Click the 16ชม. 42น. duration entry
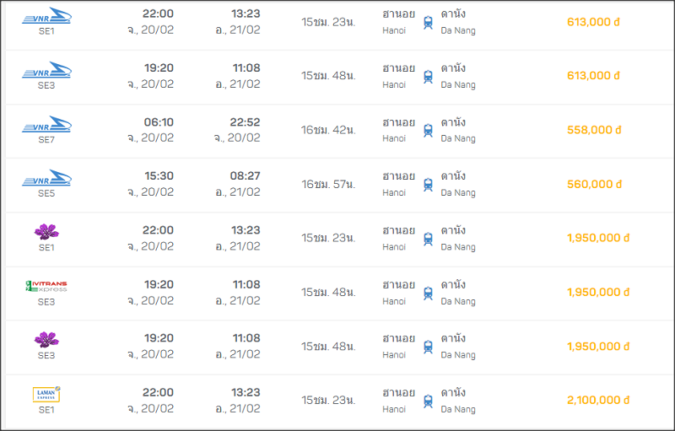Screen dimensions: 675x431 tap(328, 130)
